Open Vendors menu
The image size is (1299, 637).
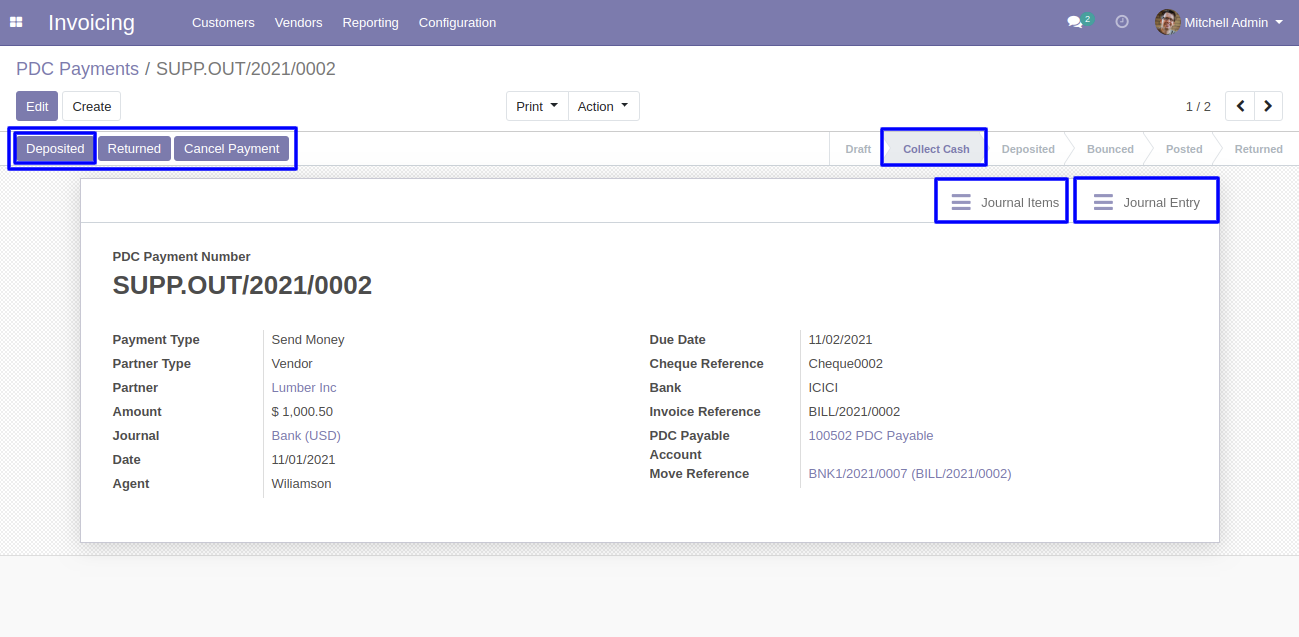[x=298, y=22]
